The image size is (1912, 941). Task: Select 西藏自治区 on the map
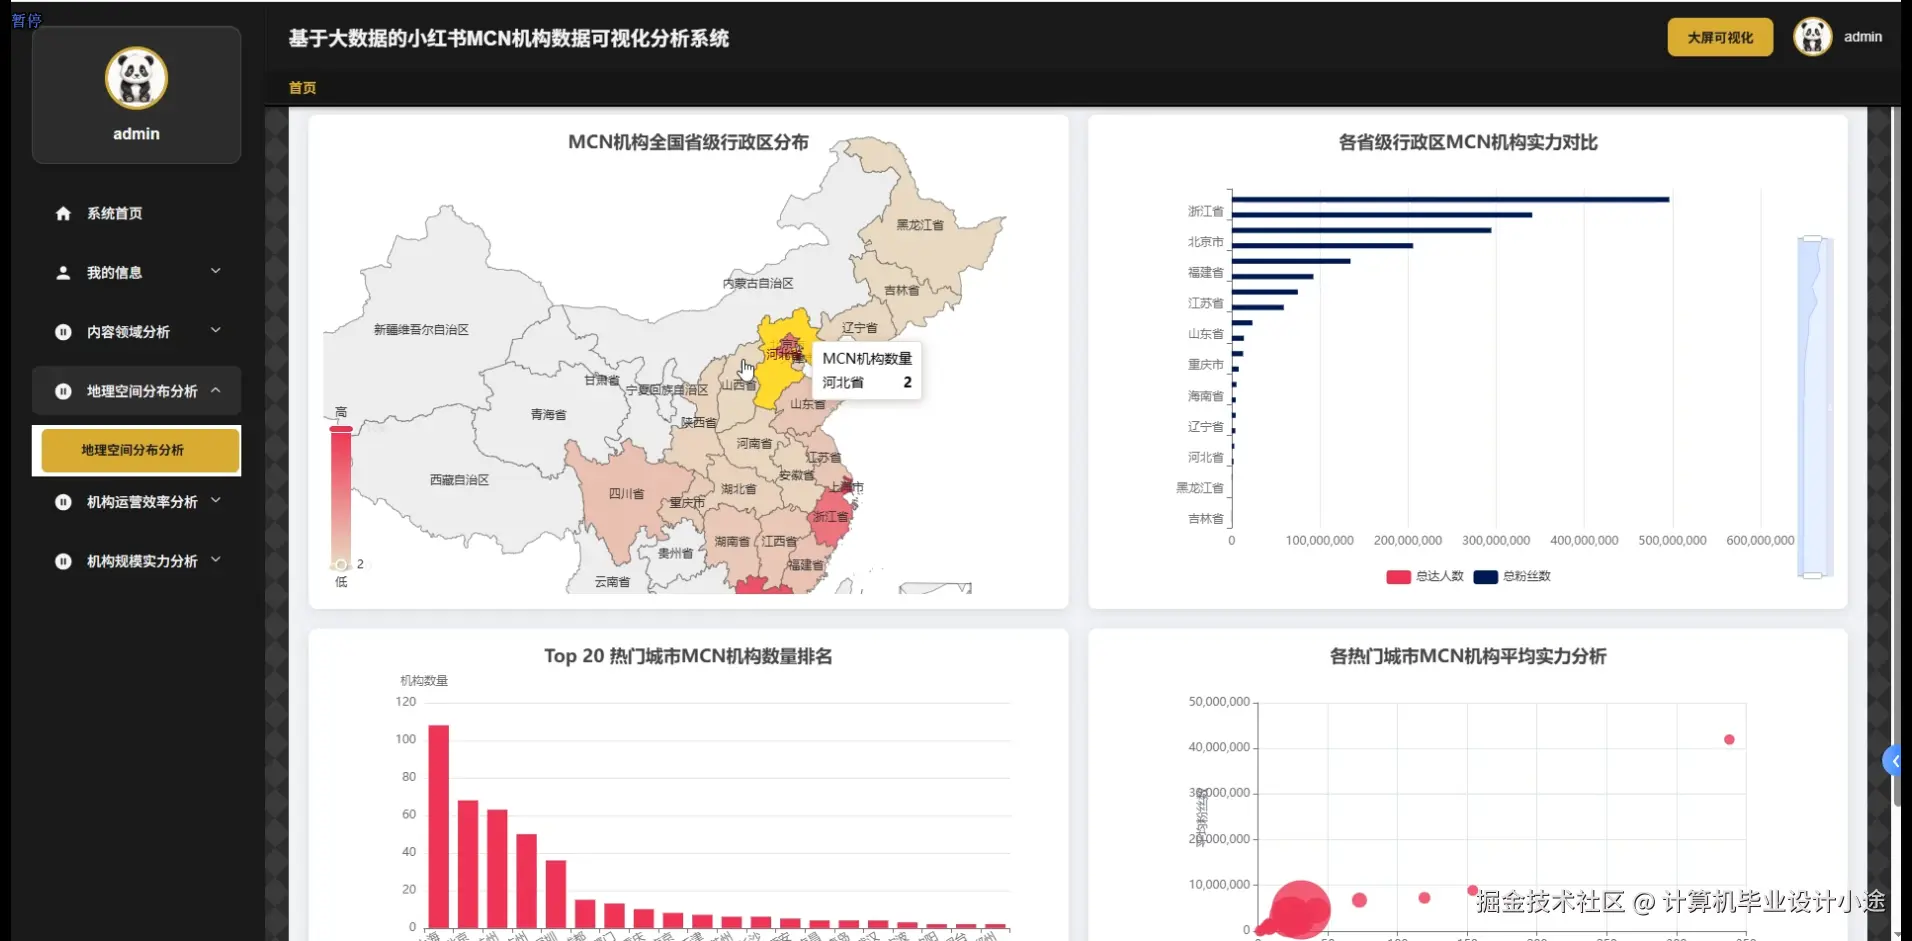click(459, 480)
